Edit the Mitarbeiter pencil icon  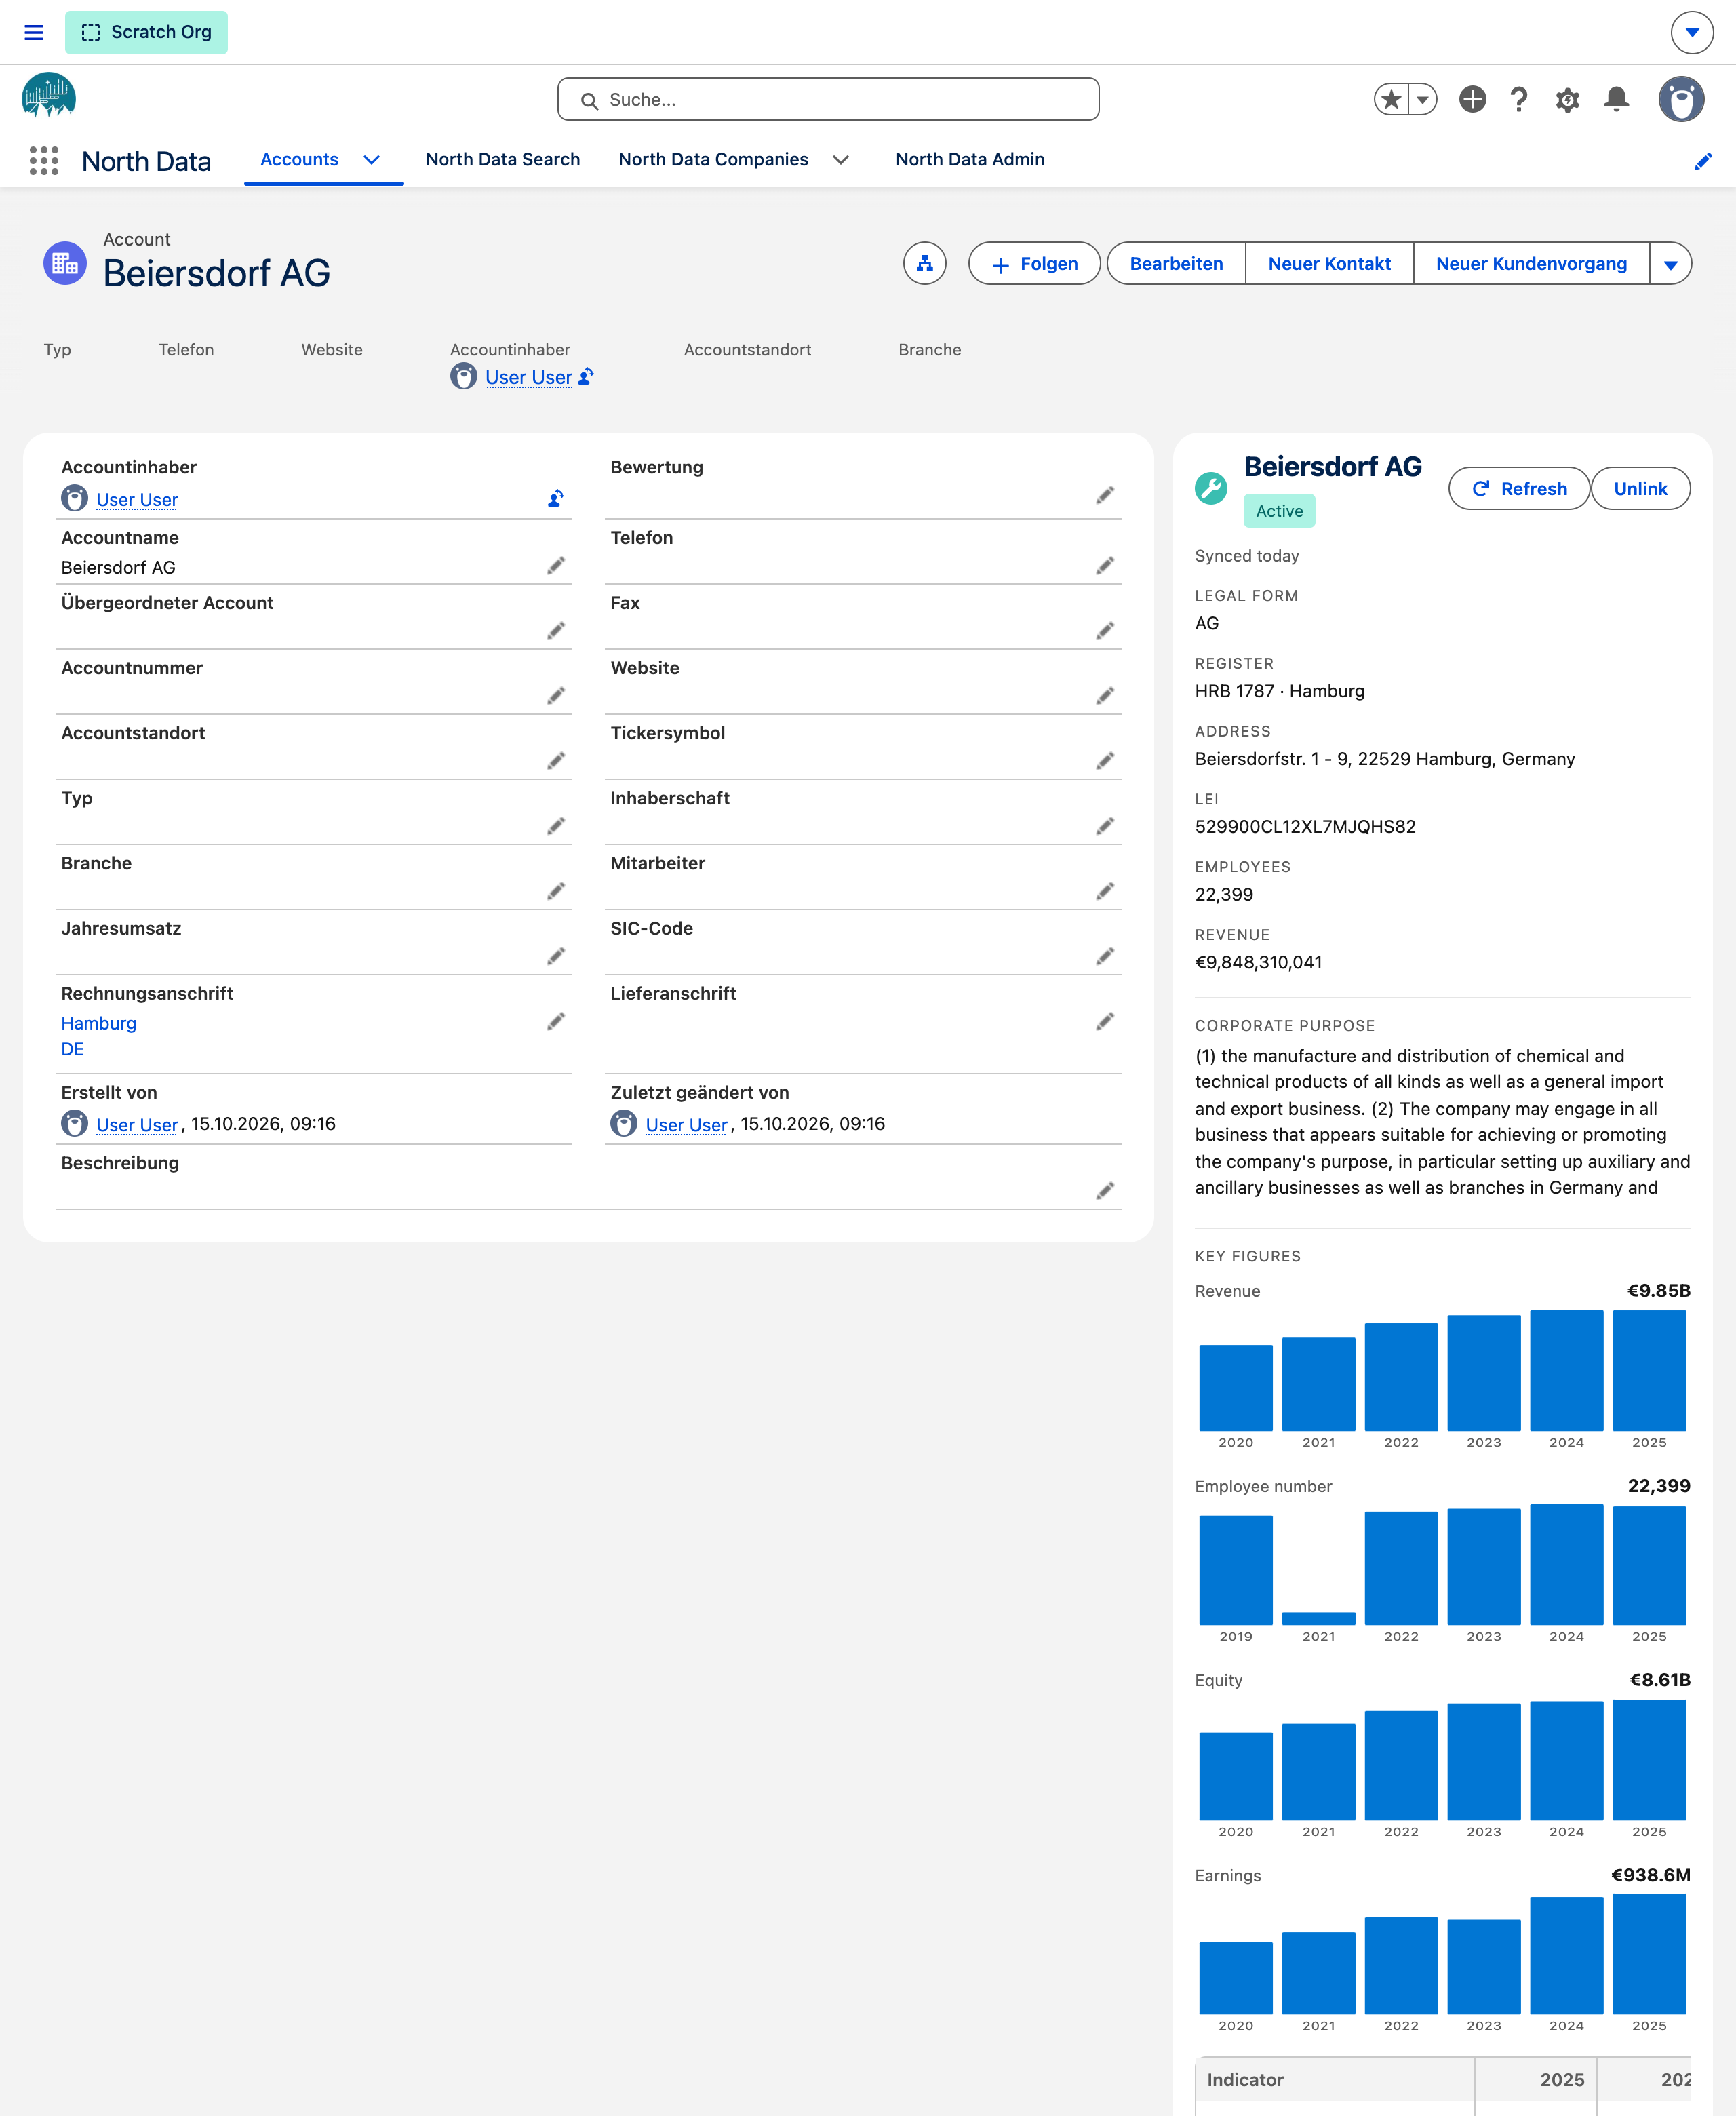point(1105,891)
